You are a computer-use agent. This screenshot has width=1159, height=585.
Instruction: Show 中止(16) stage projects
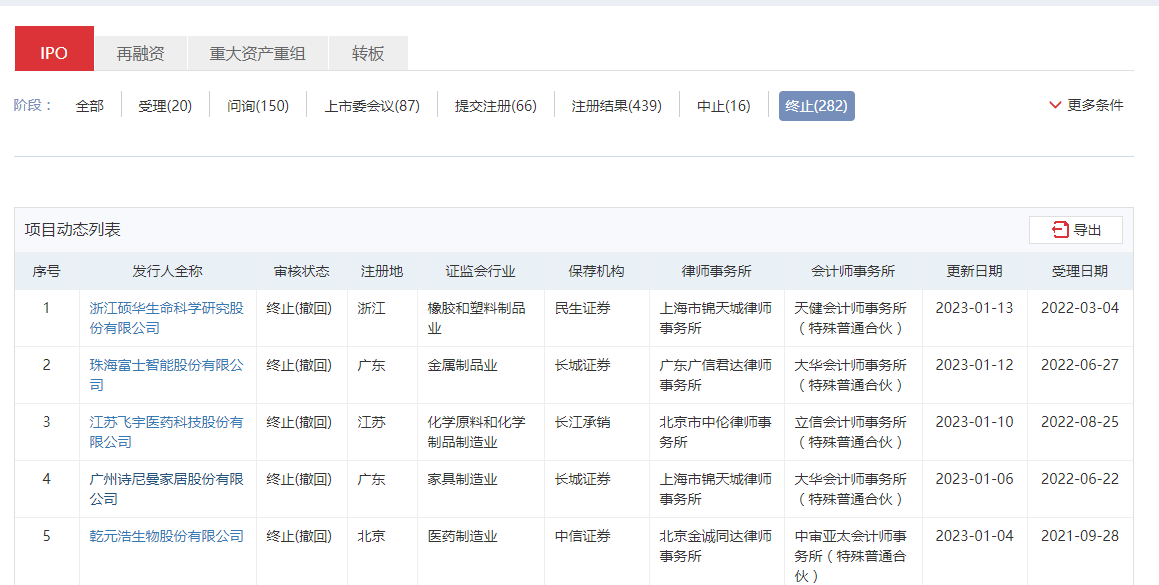[x=724, y=106]
